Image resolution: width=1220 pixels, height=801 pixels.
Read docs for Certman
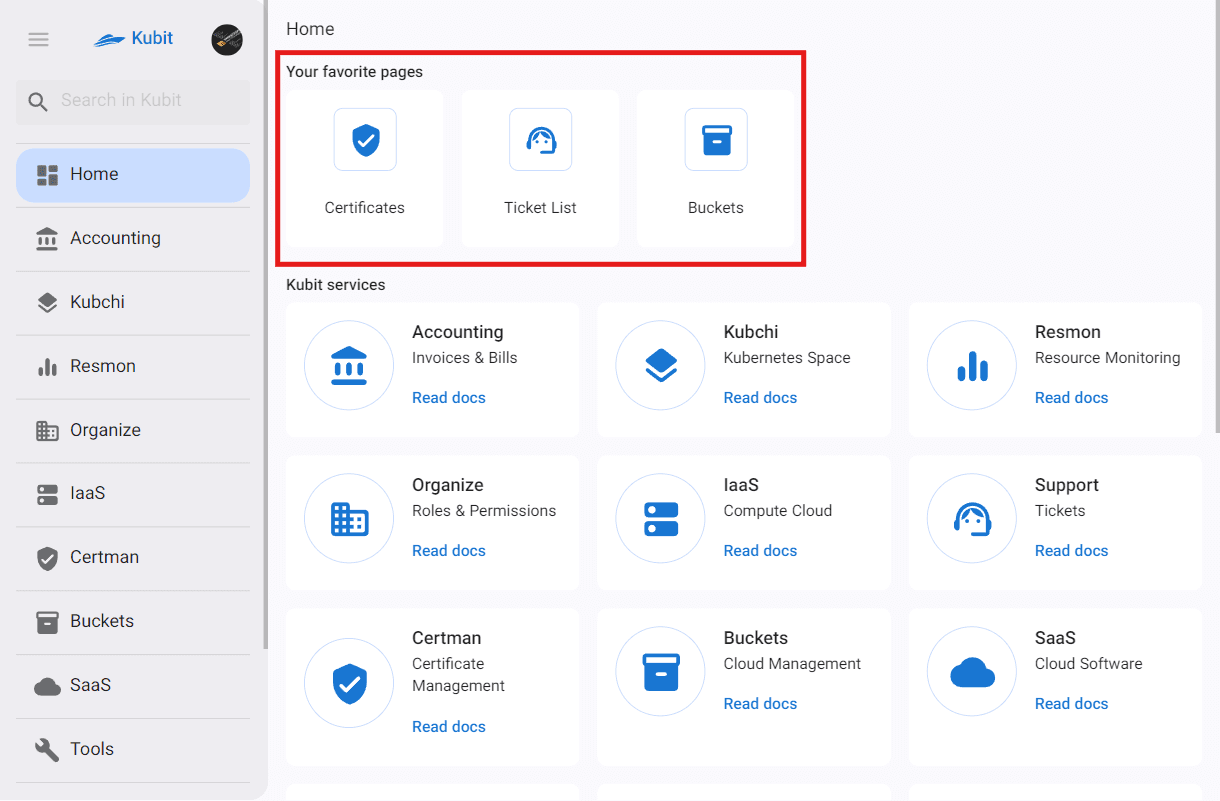(x=449, y=727)
